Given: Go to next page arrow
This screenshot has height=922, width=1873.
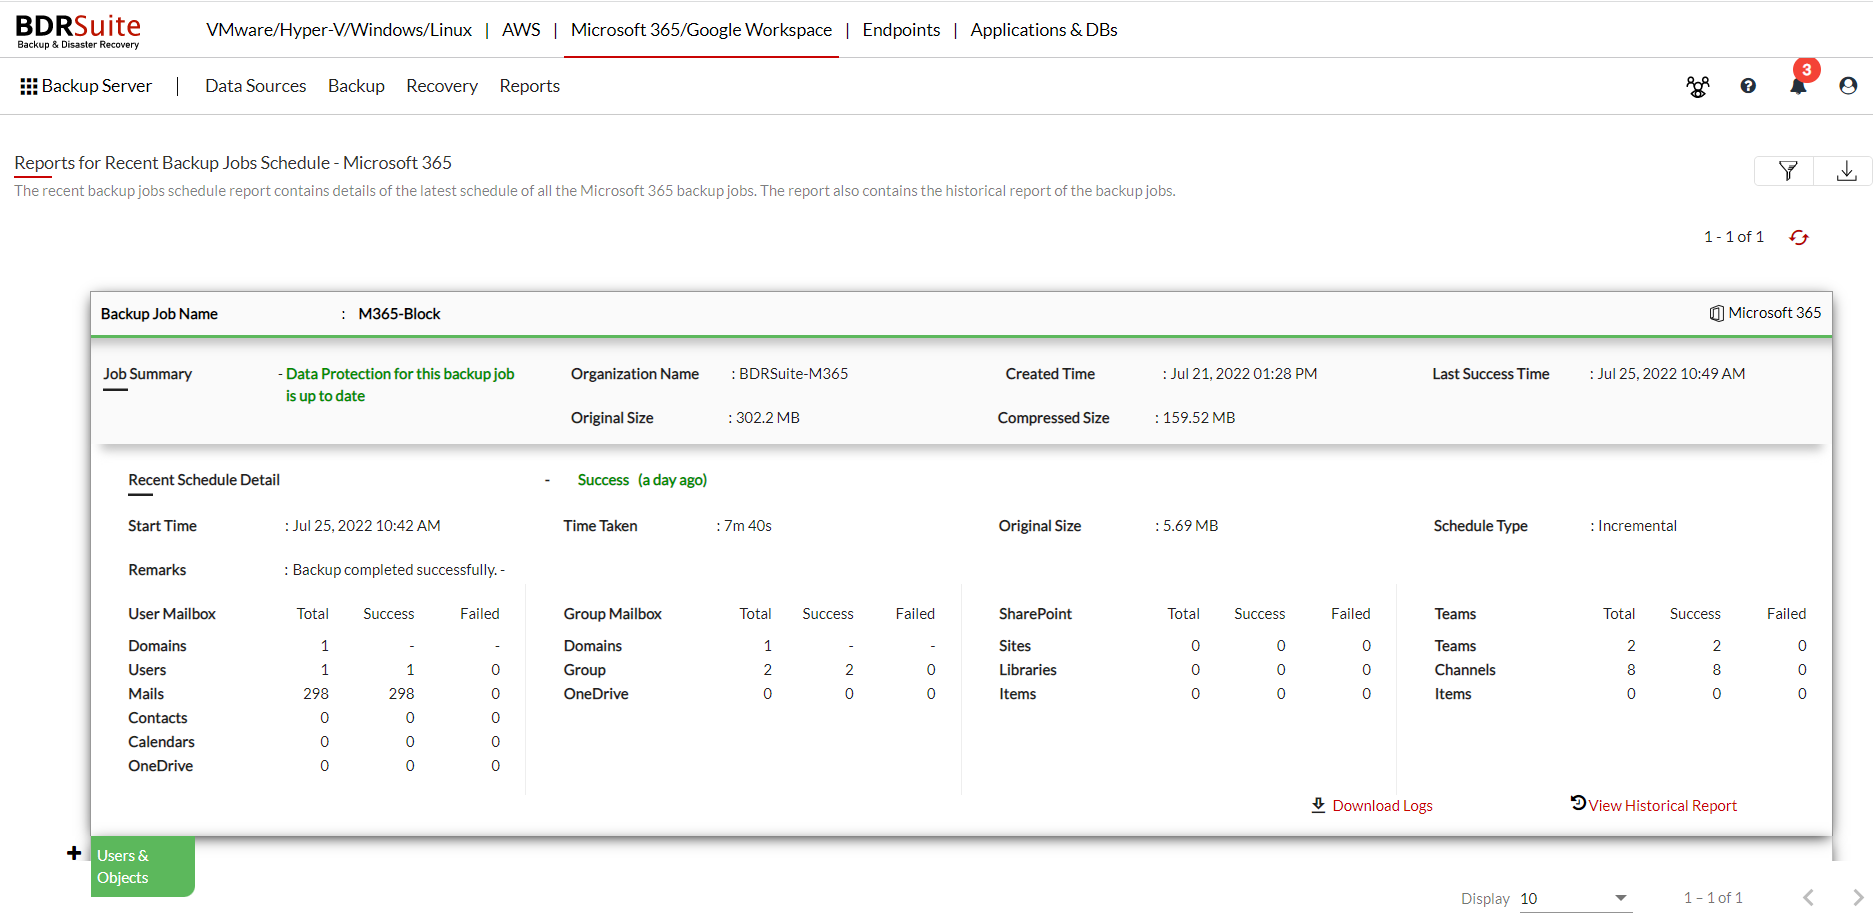Looking at the screenshot, I should (1858, 897).
